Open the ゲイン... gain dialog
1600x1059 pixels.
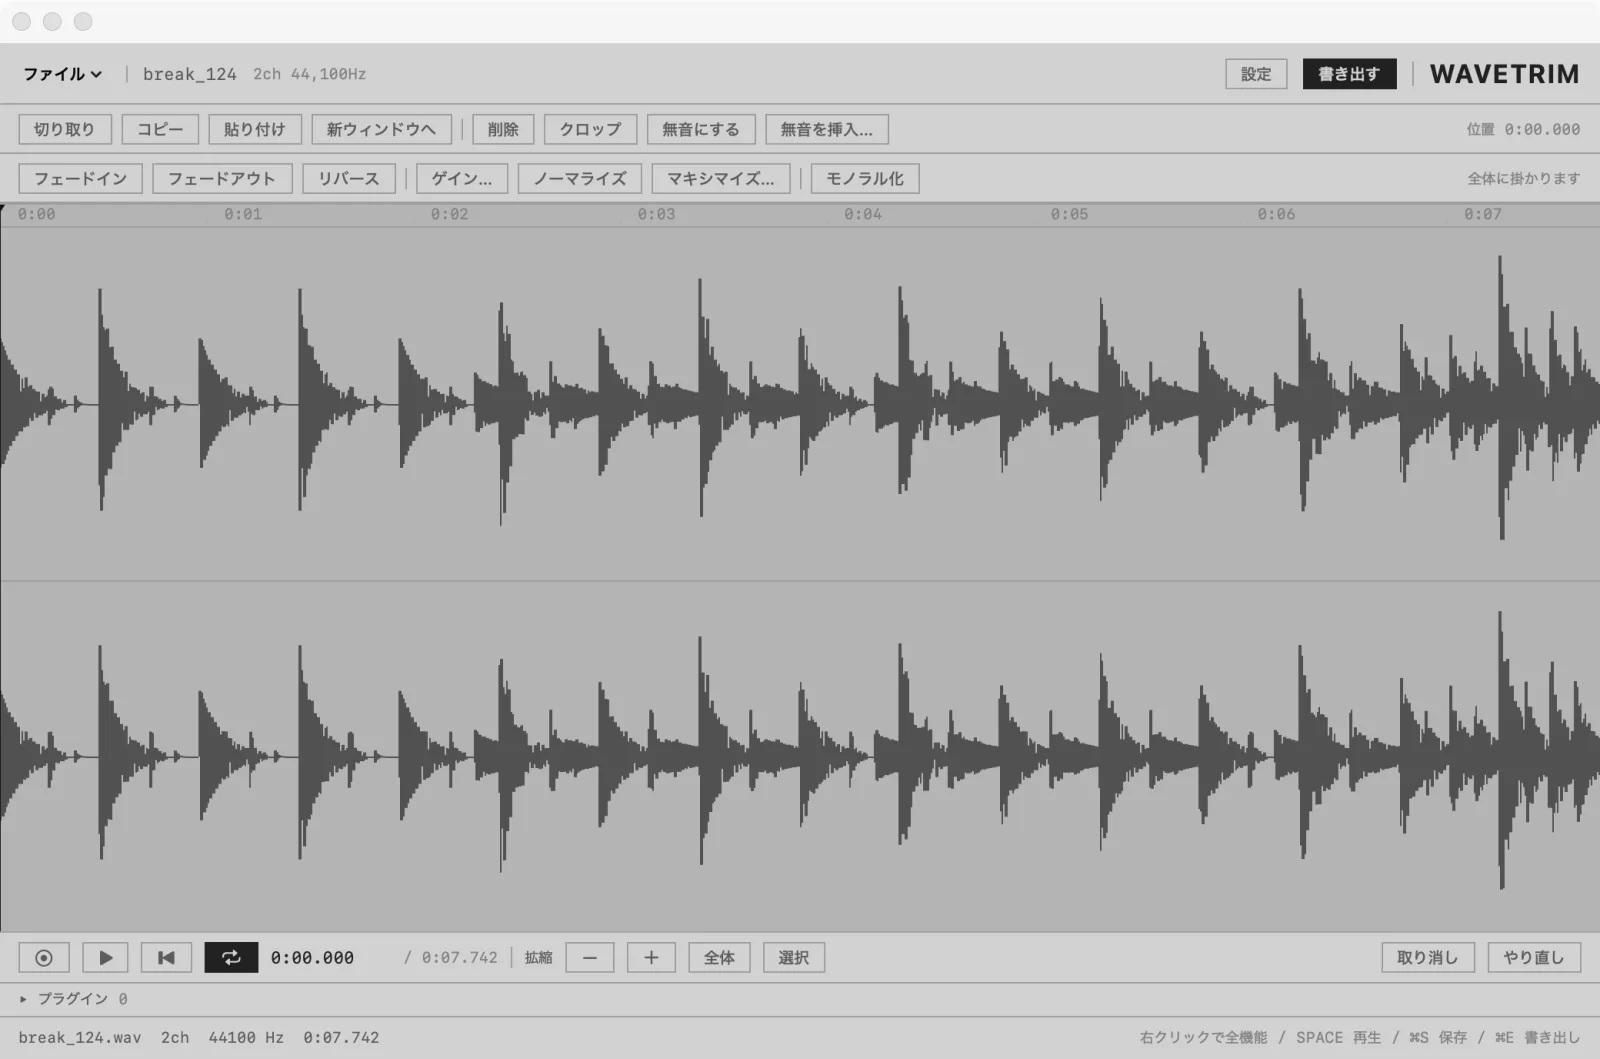point(462,179)
